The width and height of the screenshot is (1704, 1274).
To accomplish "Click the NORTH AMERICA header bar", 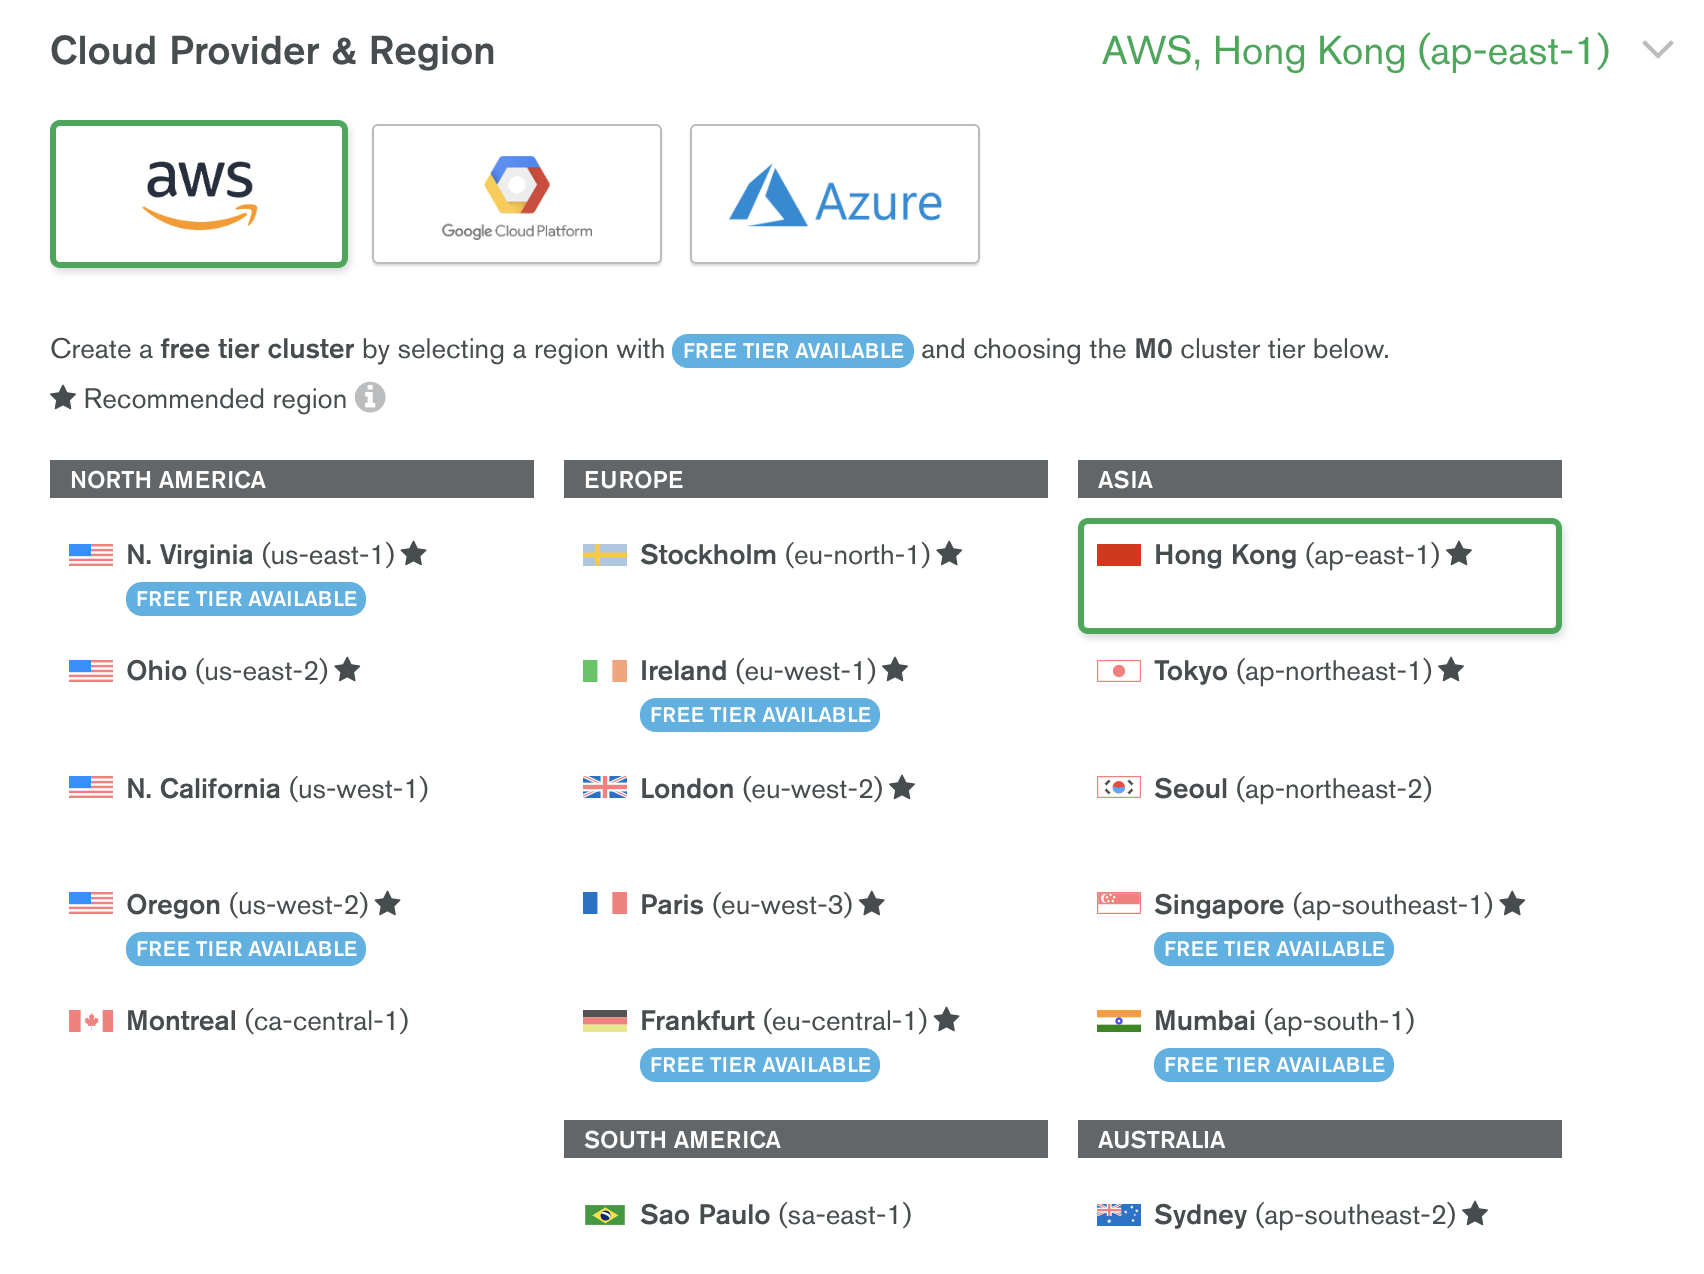I will point(291,480).
